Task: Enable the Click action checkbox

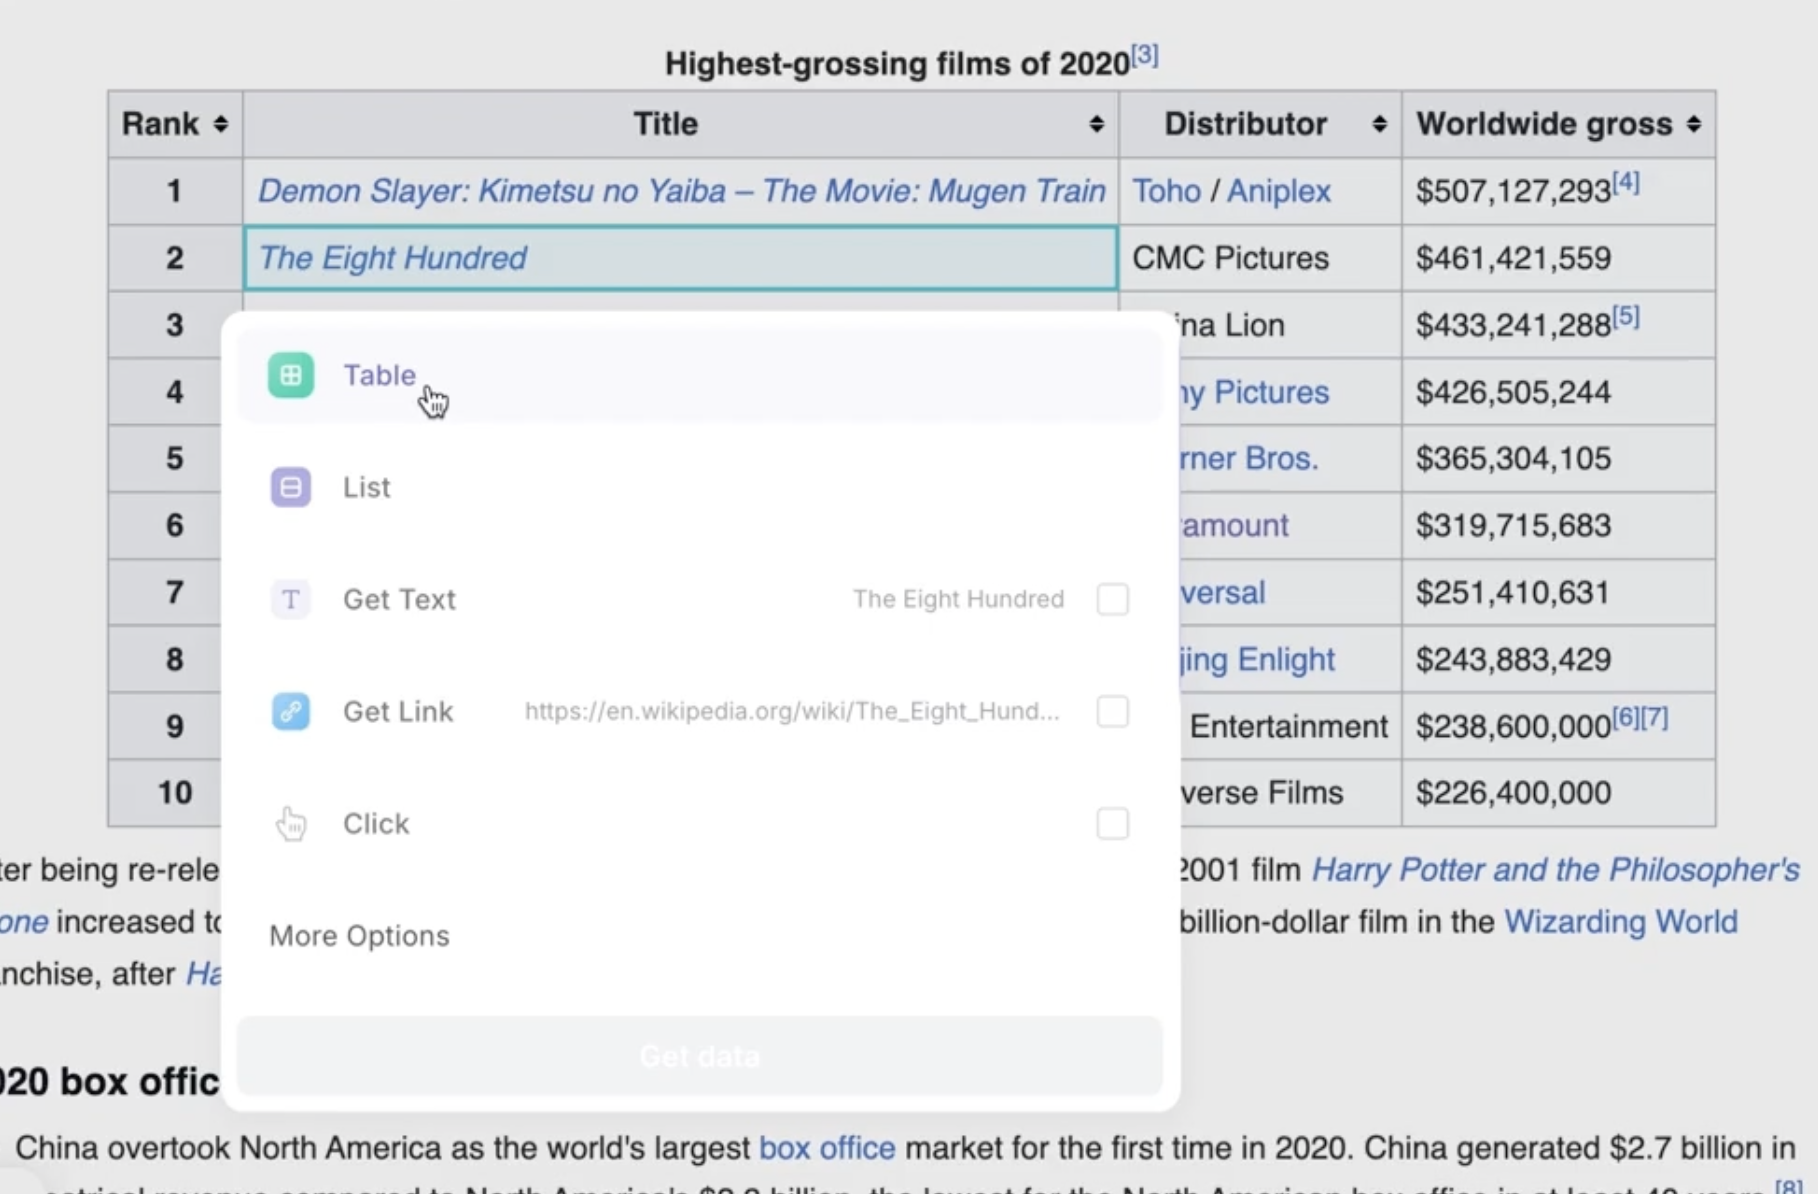Action: (x=1113, y=823)
